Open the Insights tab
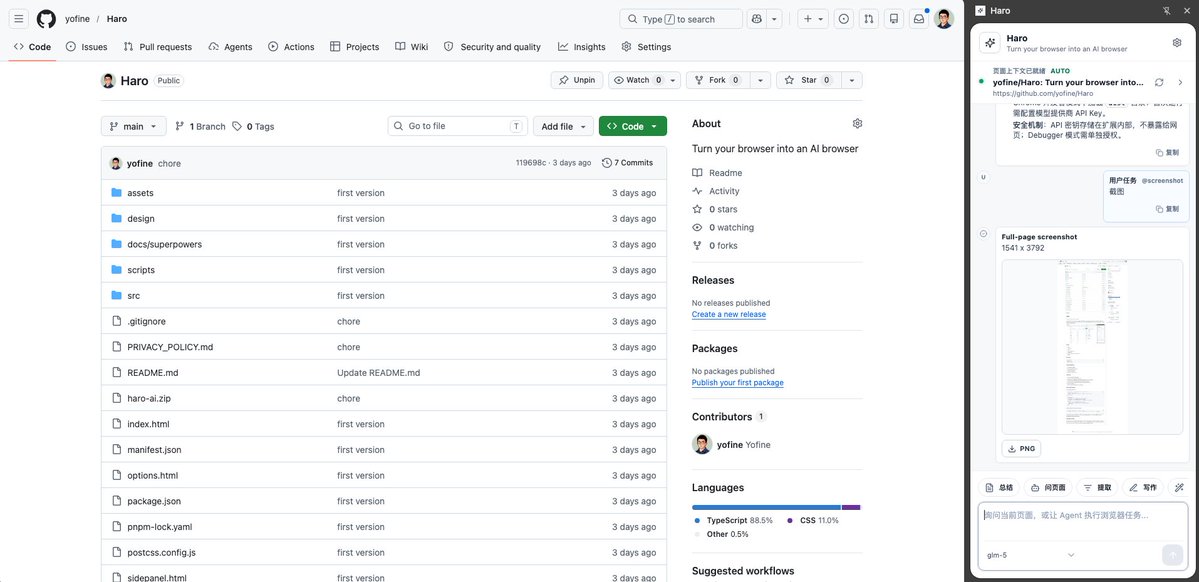The image size is (1199, 582). tap(582, 47)
